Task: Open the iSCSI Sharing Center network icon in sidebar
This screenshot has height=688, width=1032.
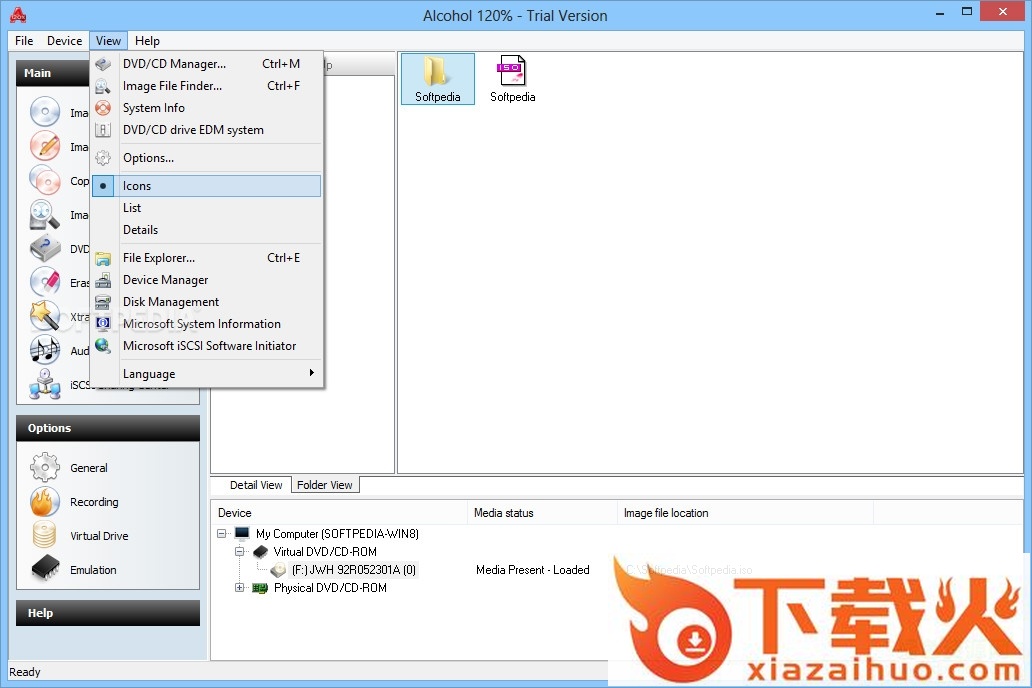Action: point(45,384)
